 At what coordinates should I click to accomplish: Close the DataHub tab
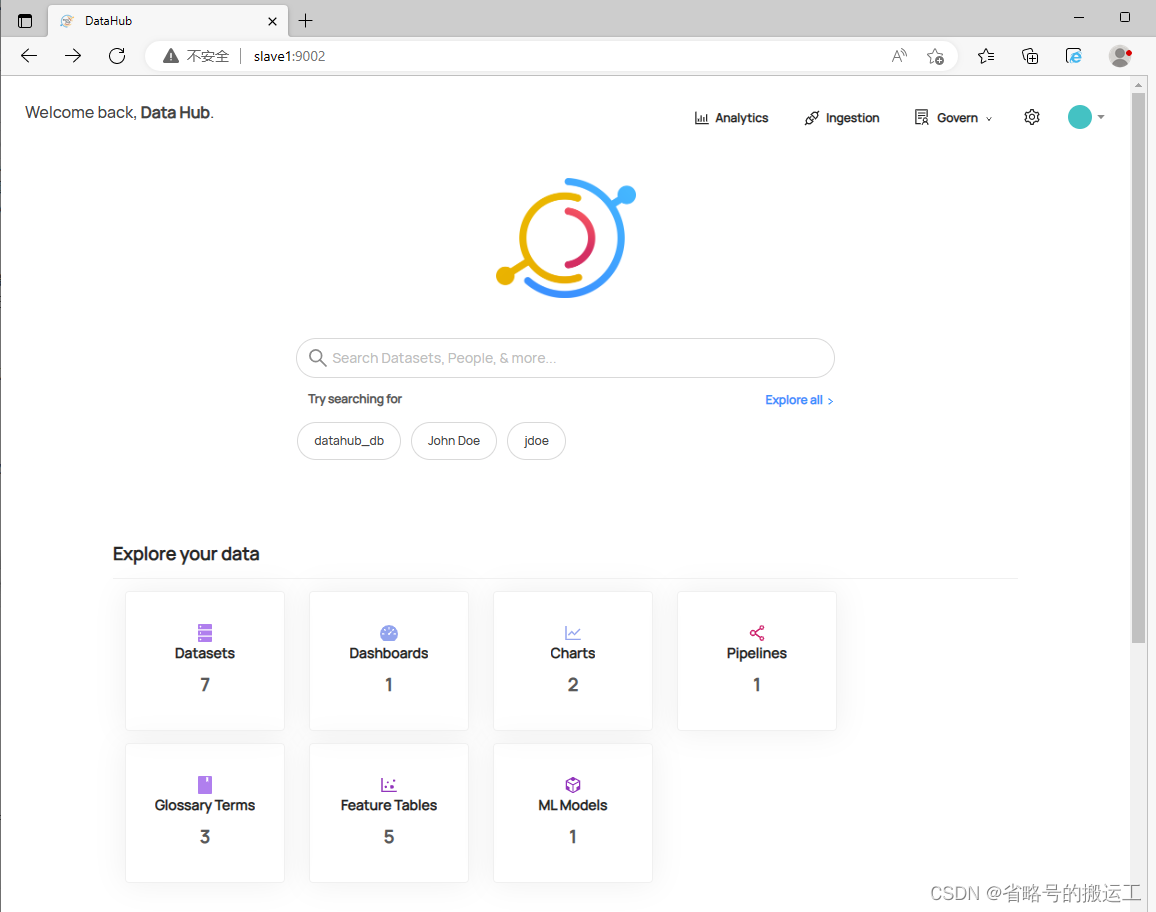272,21
